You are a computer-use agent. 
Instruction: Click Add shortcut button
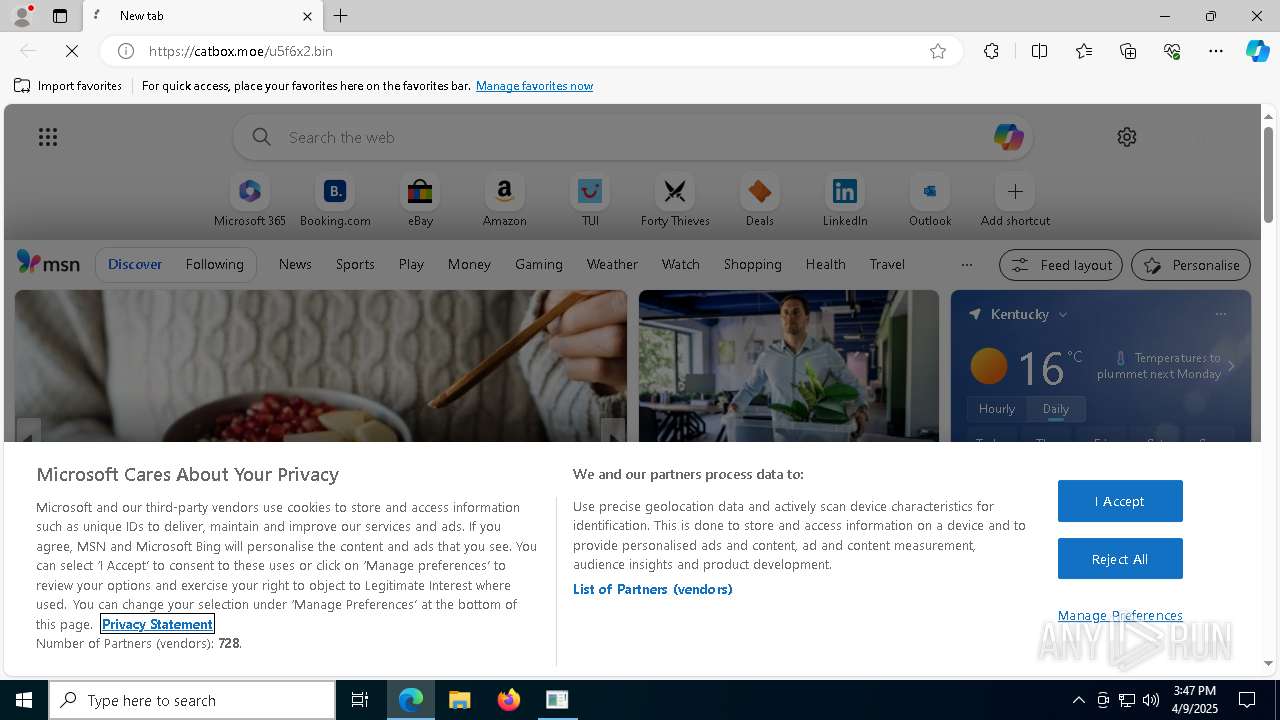pos(1015,201)
